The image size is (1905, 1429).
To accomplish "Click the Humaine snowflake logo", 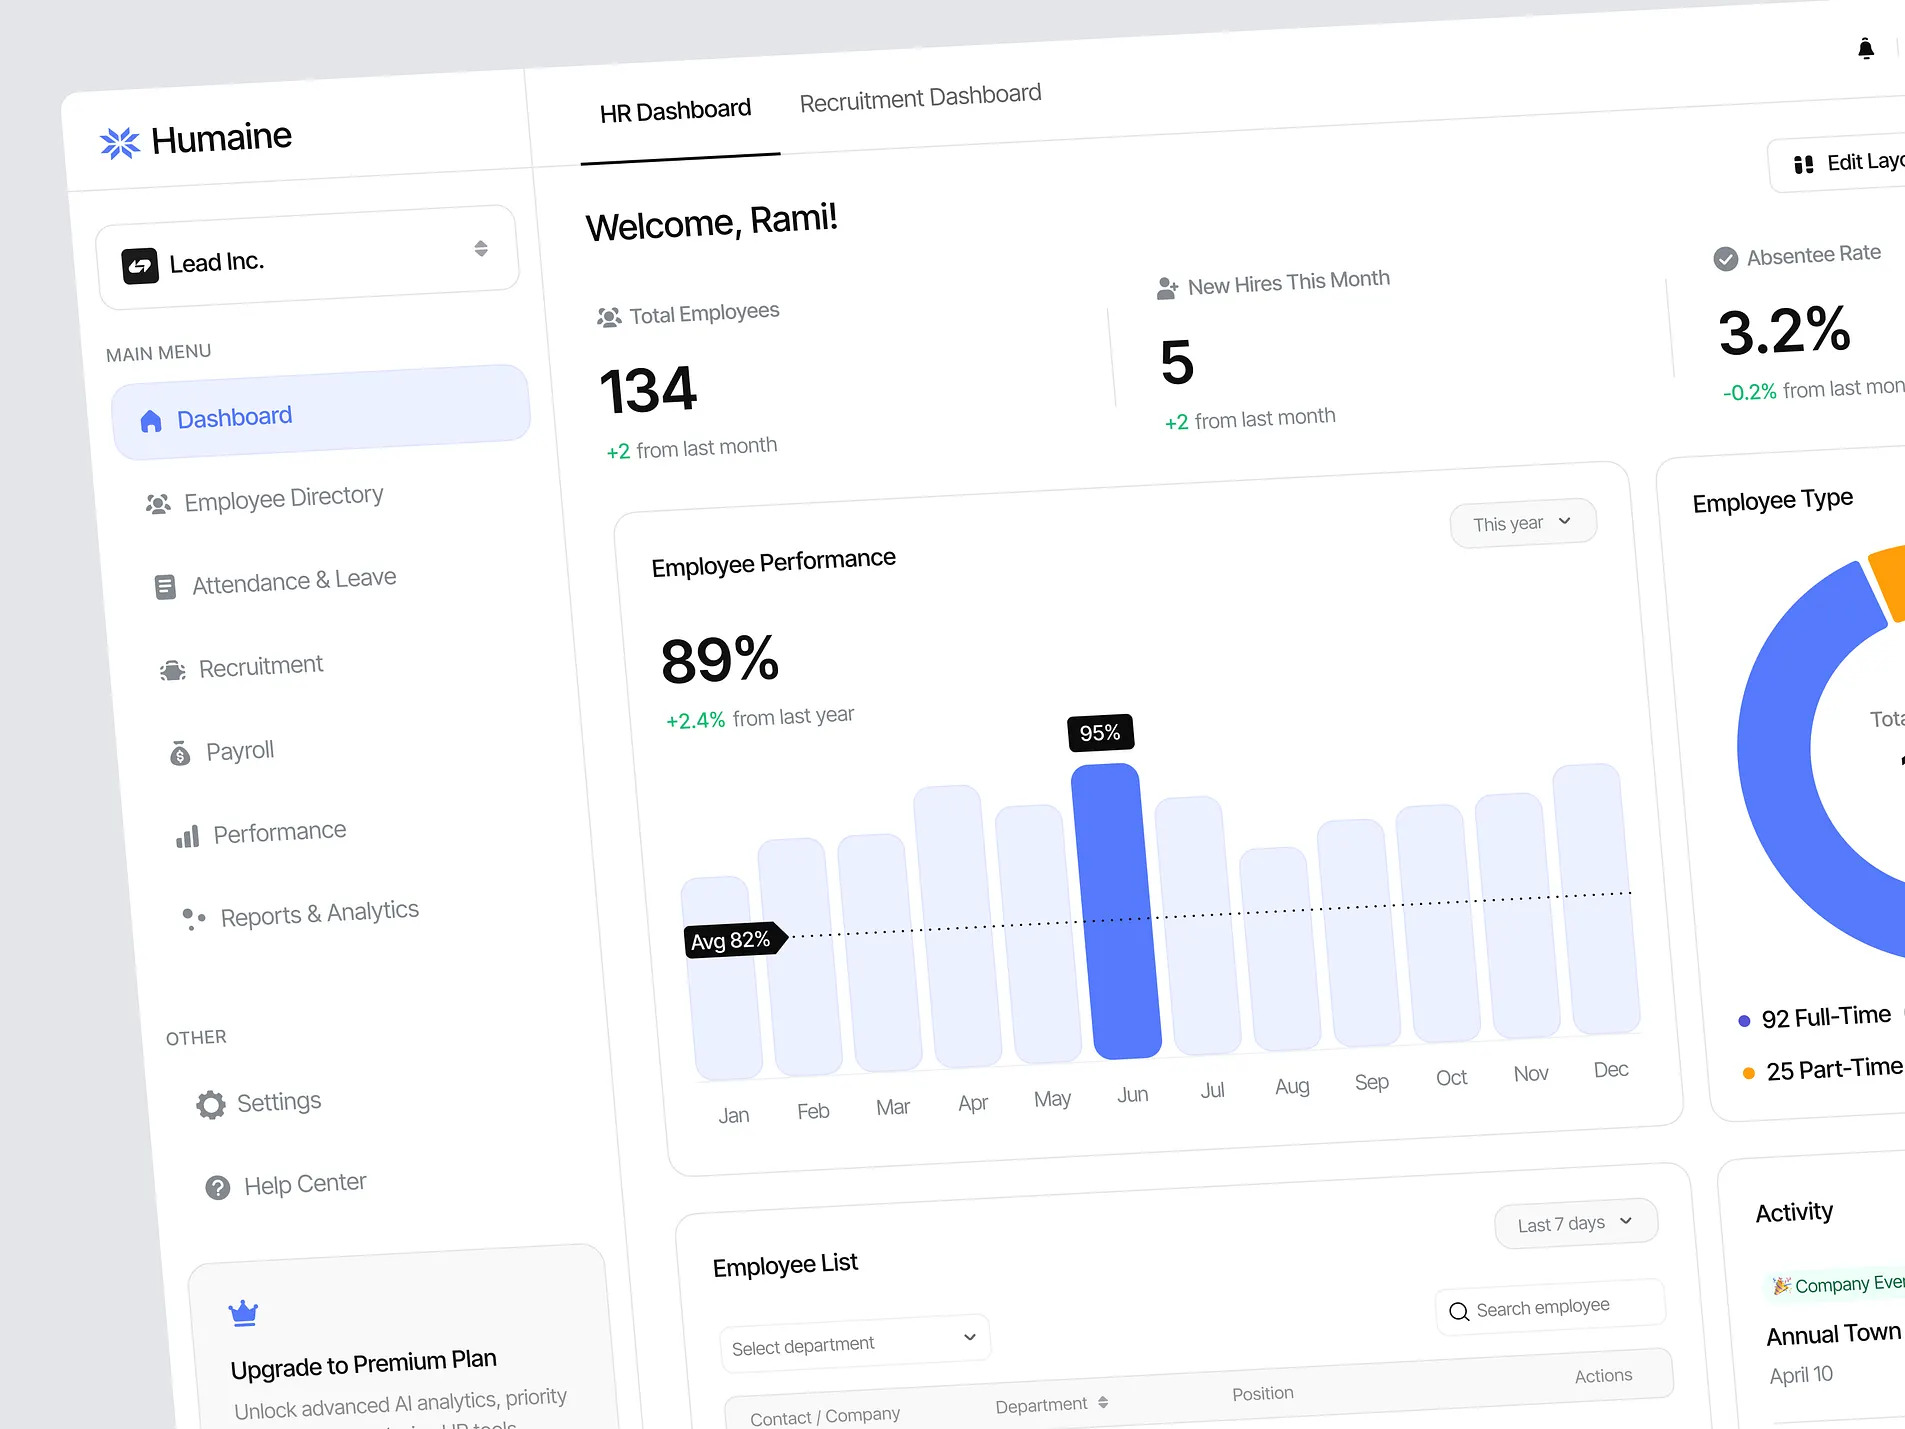I will pyautogui.click(x=120, y=143).
